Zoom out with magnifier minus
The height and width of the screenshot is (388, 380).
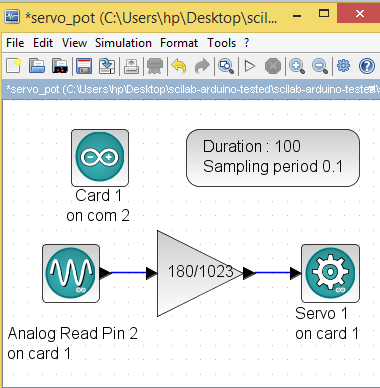tap(320, 66)
